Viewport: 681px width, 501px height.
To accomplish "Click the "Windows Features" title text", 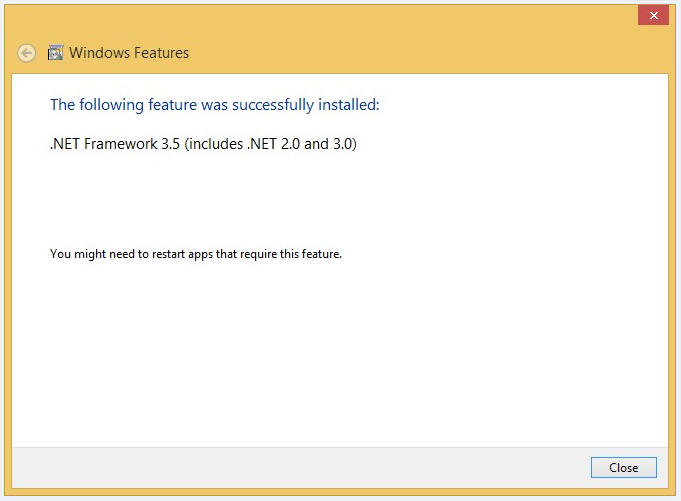I will (129, 53).
